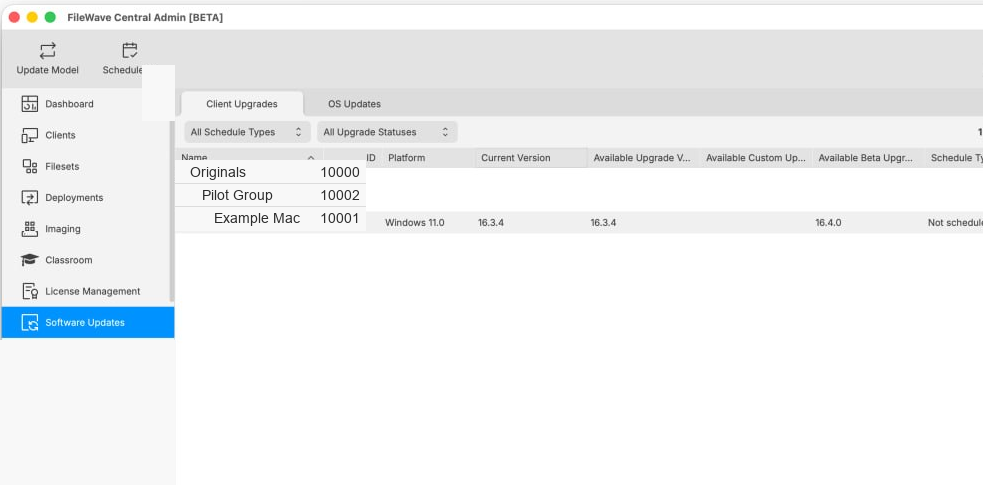
Task: Sort by the Name column header
Action: coord(250,154)
